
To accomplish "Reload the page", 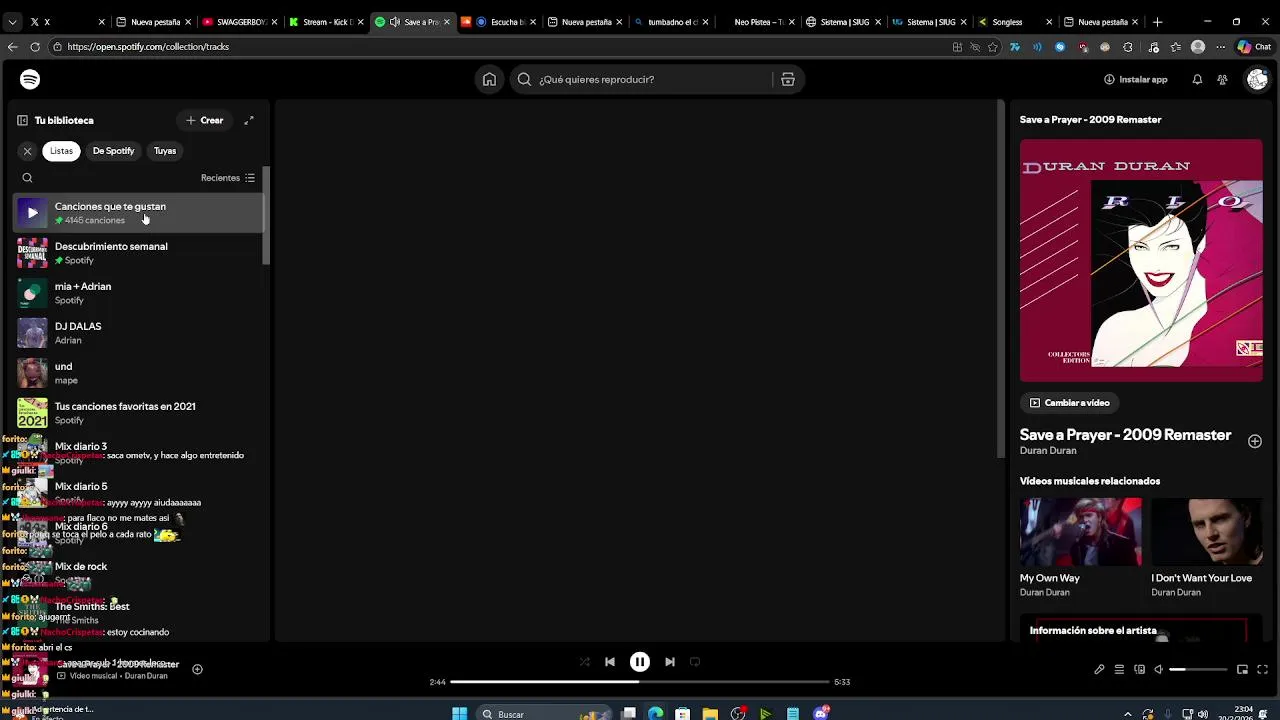I will (x=35, y=47).
